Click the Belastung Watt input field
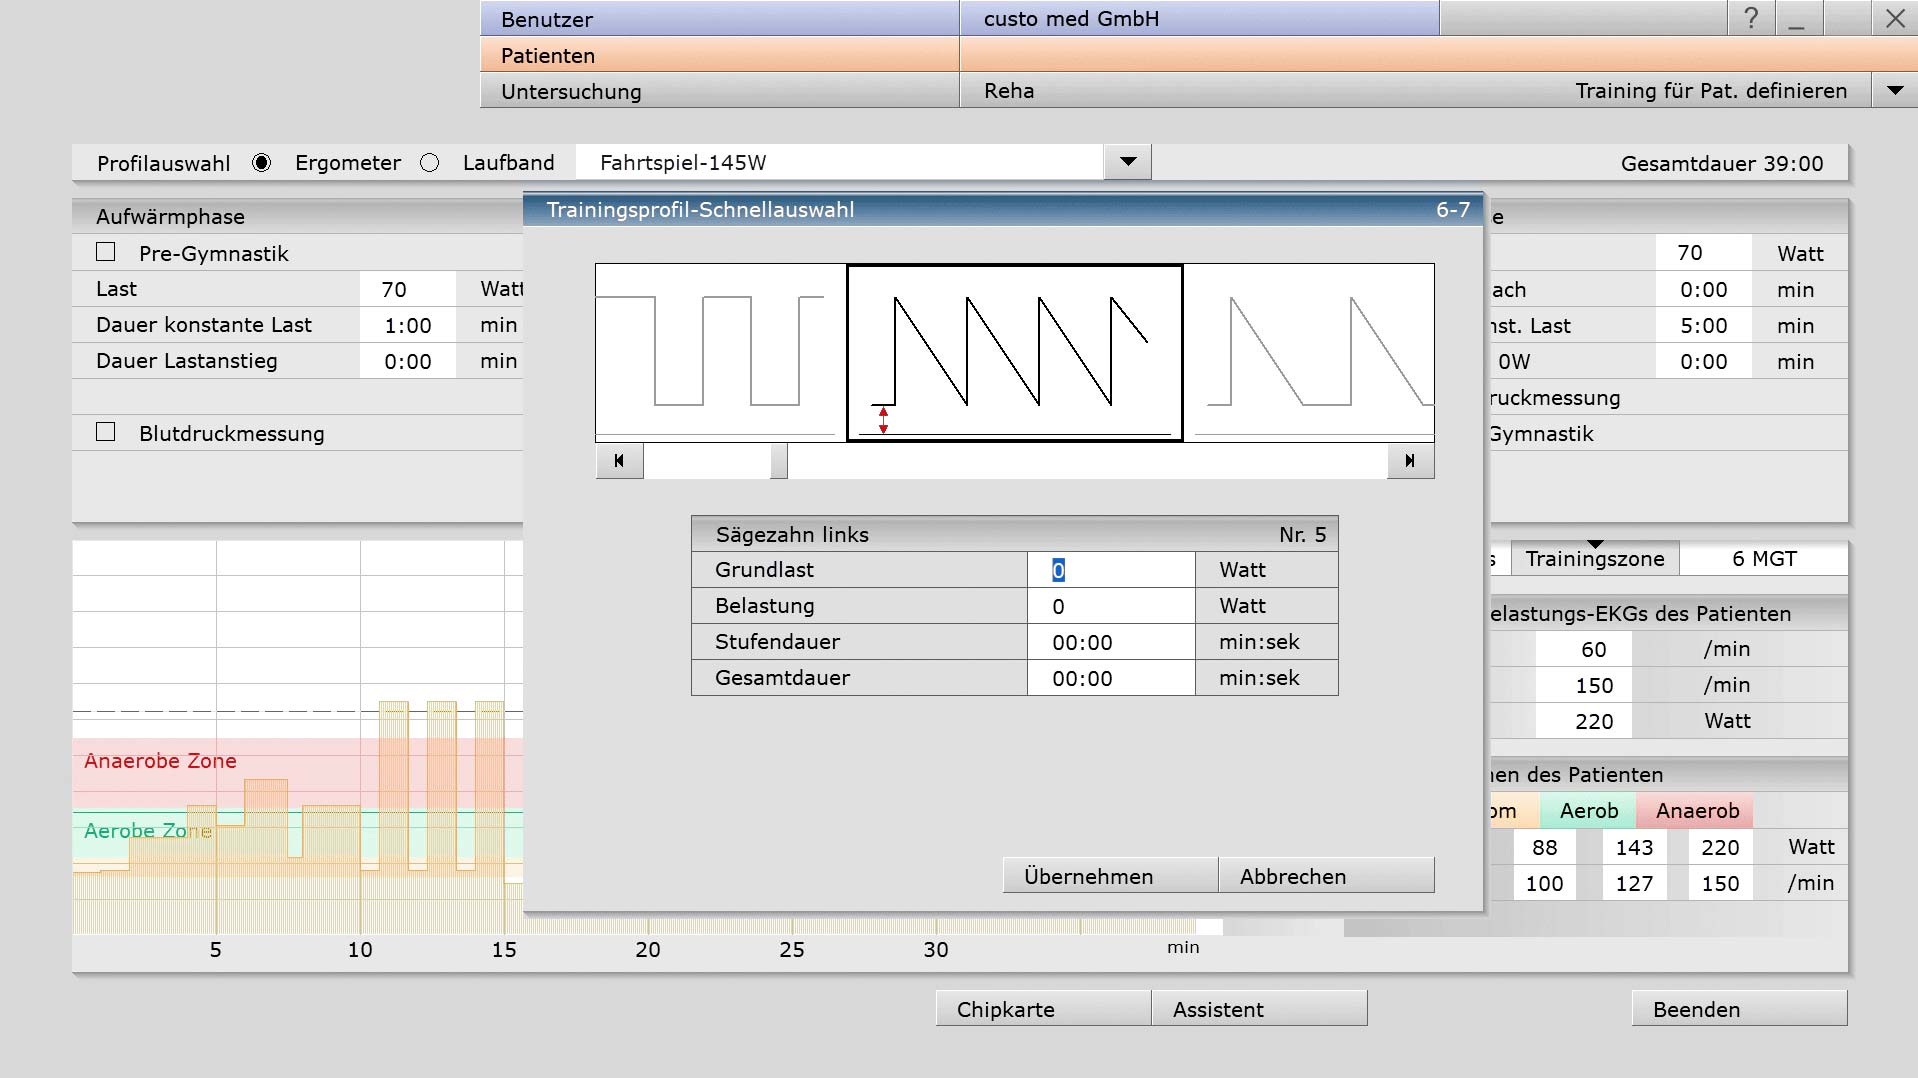Screen dimensions: 1918x1078 point(1111,606)
